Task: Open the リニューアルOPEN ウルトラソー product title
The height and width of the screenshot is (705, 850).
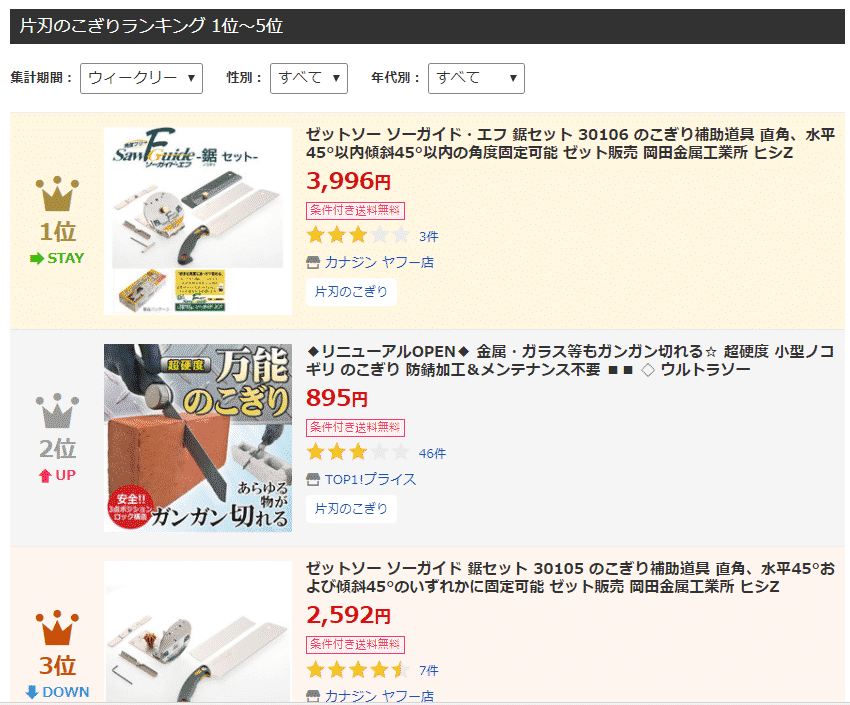Action: 570,360
